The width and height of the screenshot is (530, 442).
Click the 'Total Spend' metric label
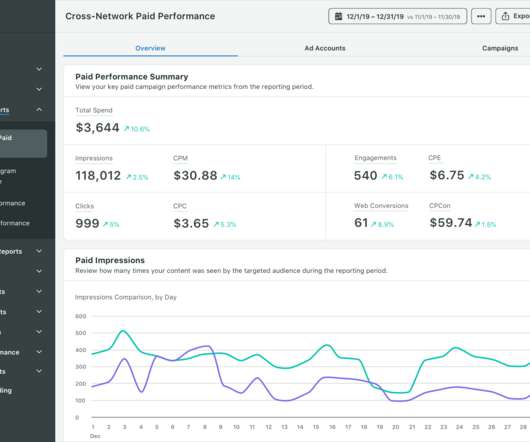tap(94, 110)
